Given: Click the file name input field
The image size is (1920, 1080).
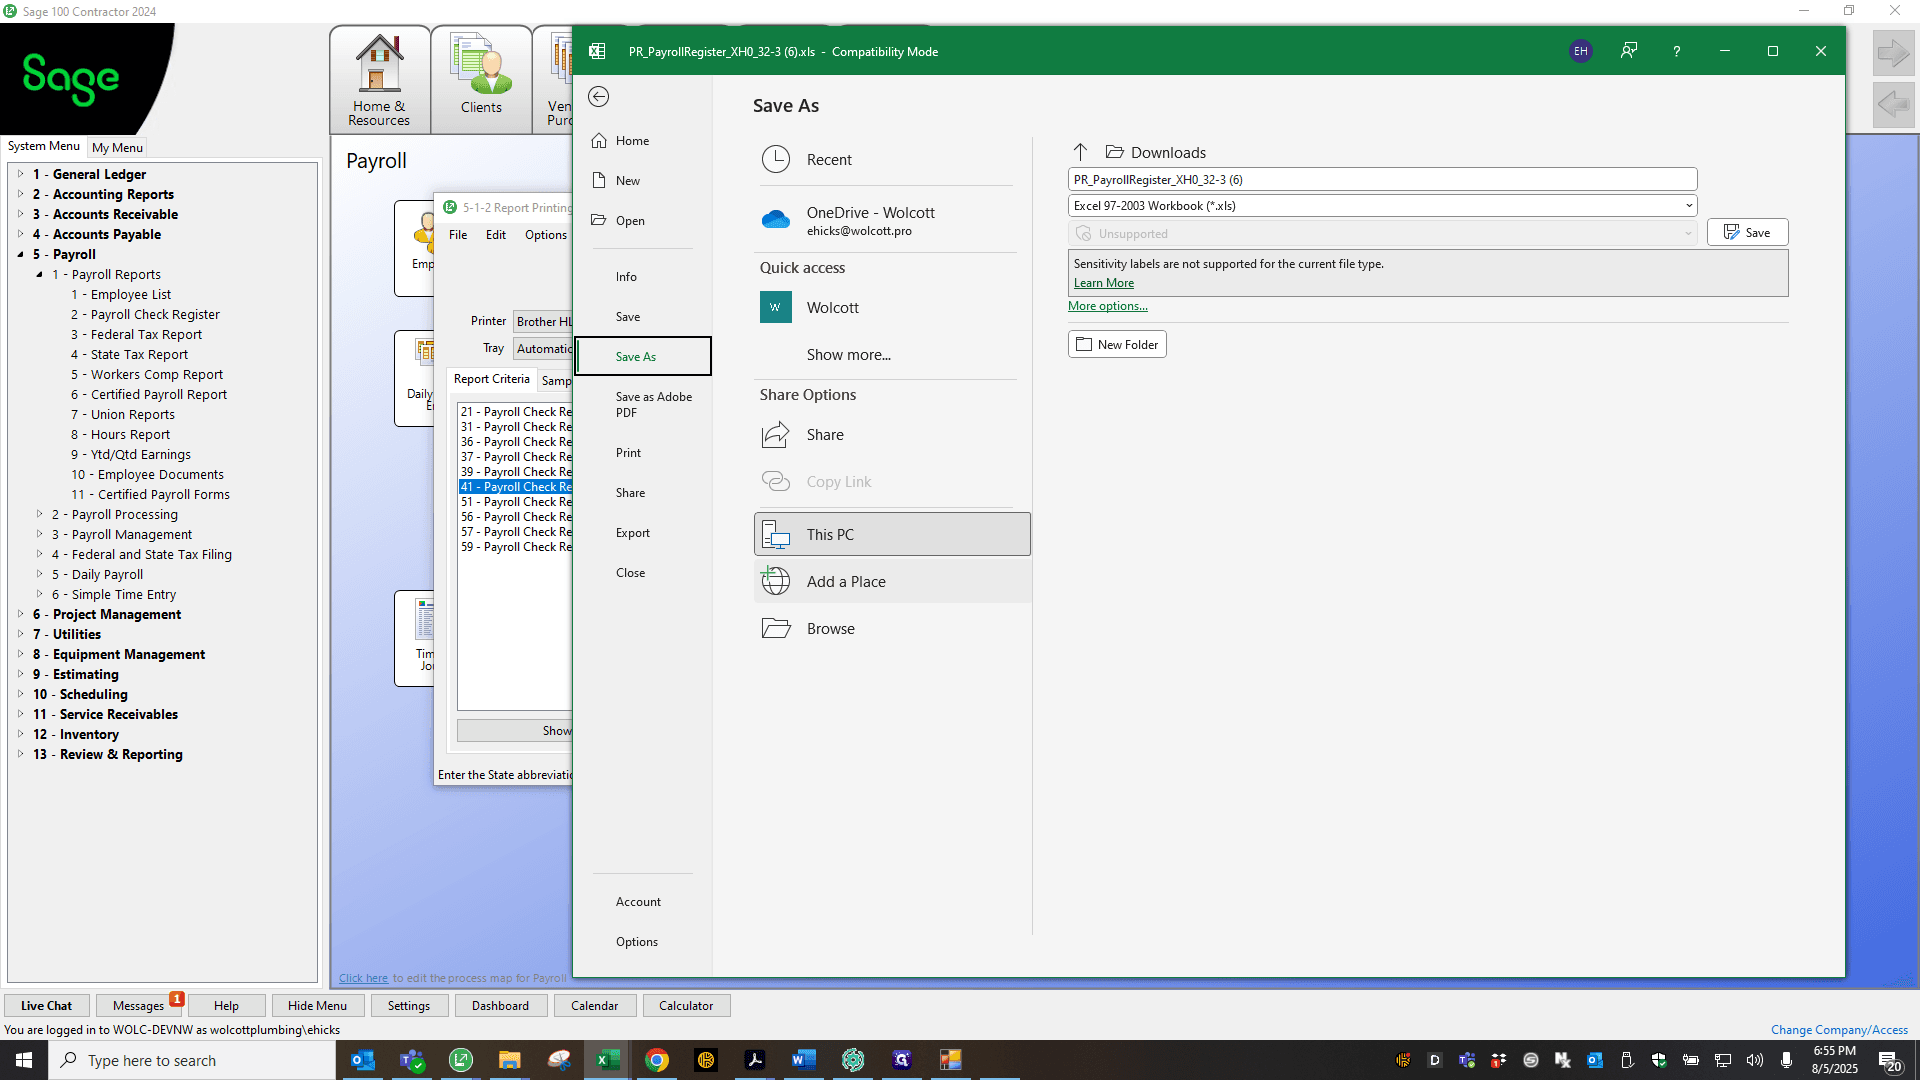Looking at the screenshot, I should pyautogui.click(x=1382, y=180).
